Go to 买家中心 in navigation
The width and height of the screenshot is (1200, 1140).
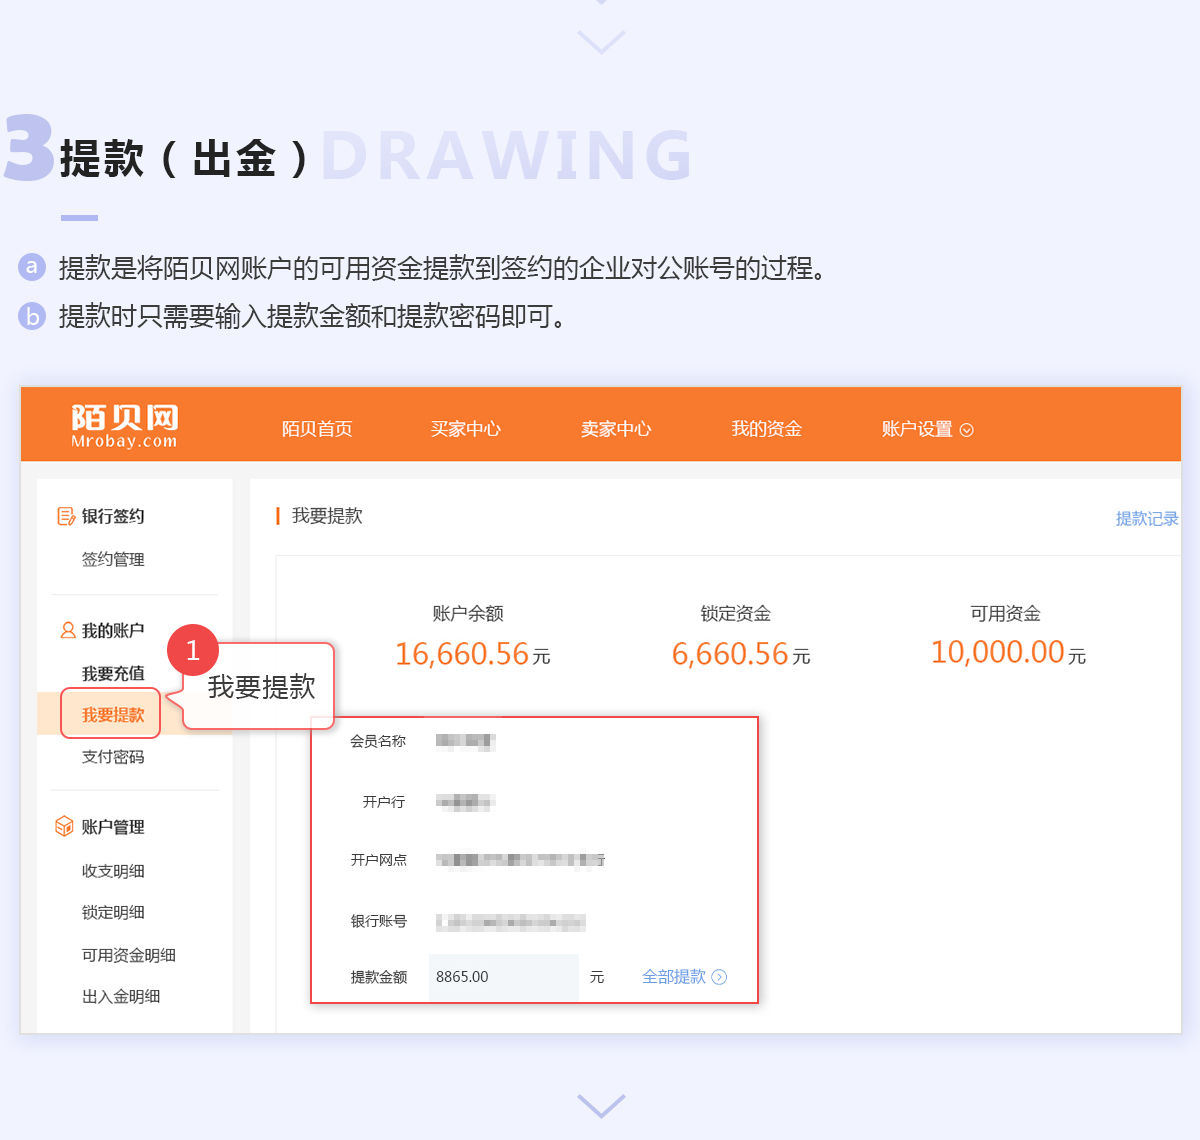[466, 429]
